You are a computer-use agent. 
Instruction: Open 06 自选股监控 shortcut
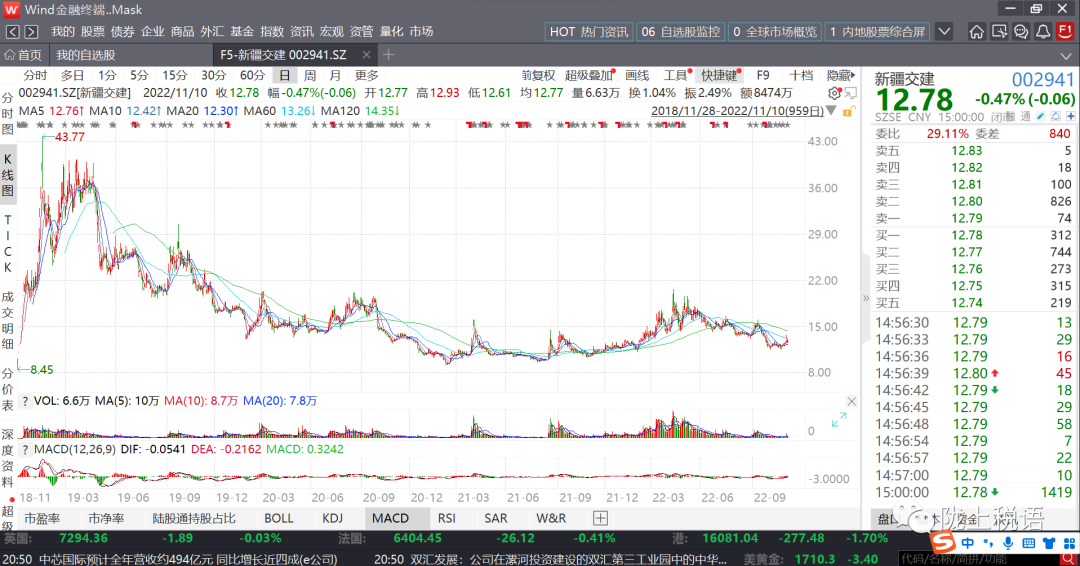coord(681,32)
